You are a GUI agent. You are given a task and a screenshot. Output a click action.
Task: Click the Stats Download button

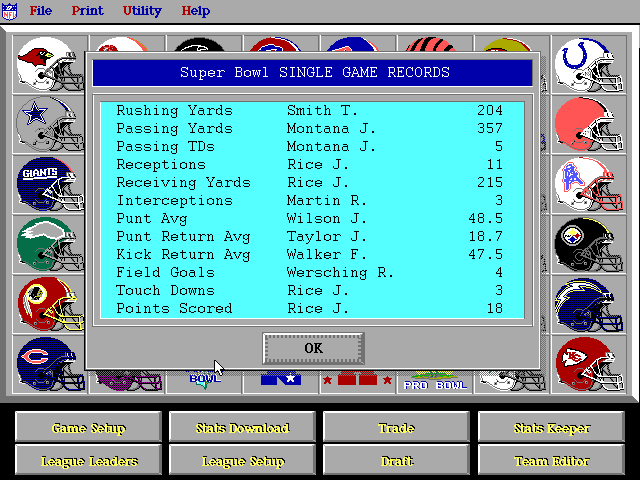coord(242,427)
